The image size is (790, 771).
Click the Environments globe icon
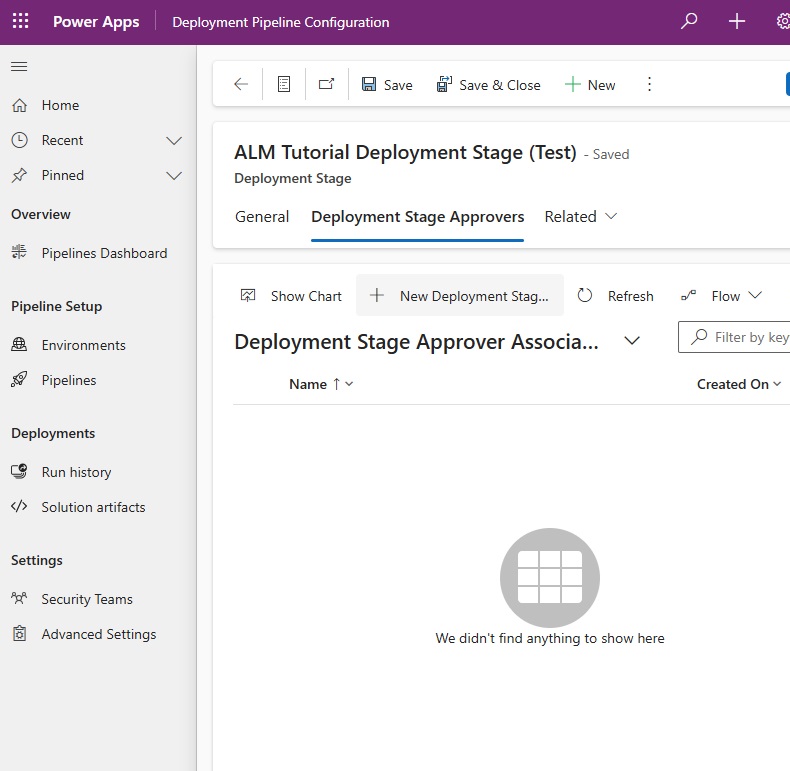[19, 345]
